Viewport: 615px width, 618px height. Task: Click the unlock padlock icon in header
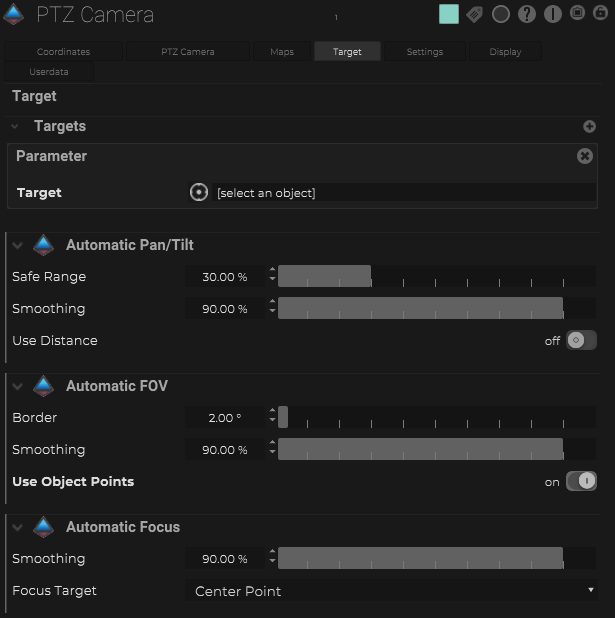click(x=603, y=14)
